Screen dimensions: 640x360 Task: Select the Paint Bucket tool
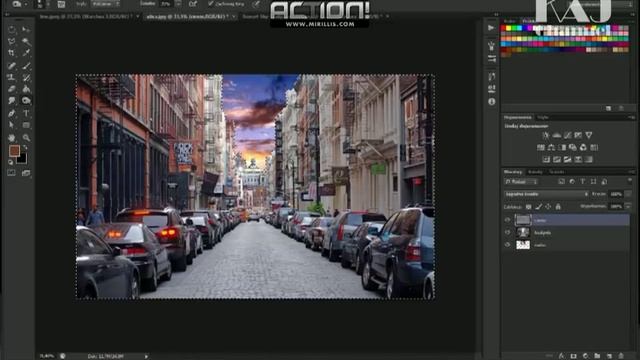click(x=26, y=89)
